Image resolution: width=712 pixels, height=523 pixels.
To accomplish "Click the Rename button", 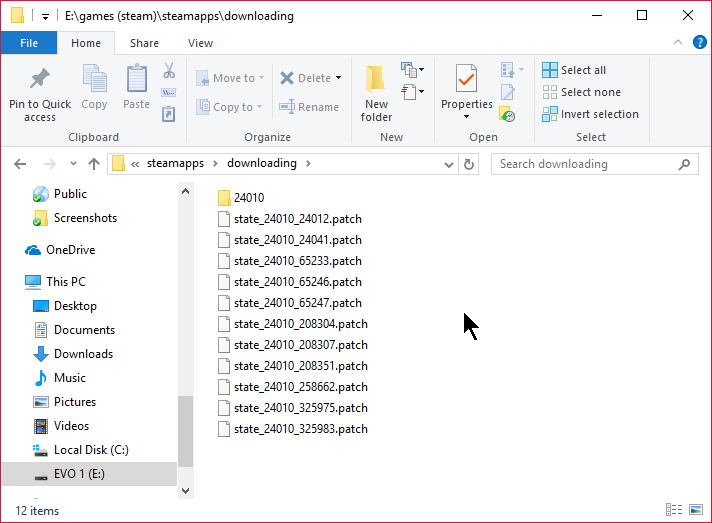I will coord(309,107).
